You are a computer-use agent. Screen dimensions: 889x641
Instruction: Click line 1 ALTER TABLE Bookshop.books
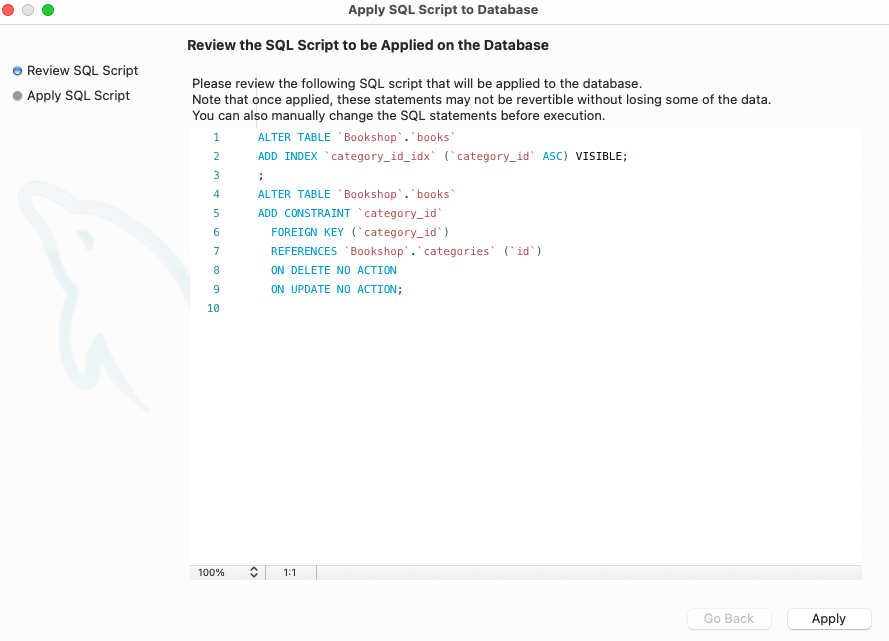click(357, 137)
